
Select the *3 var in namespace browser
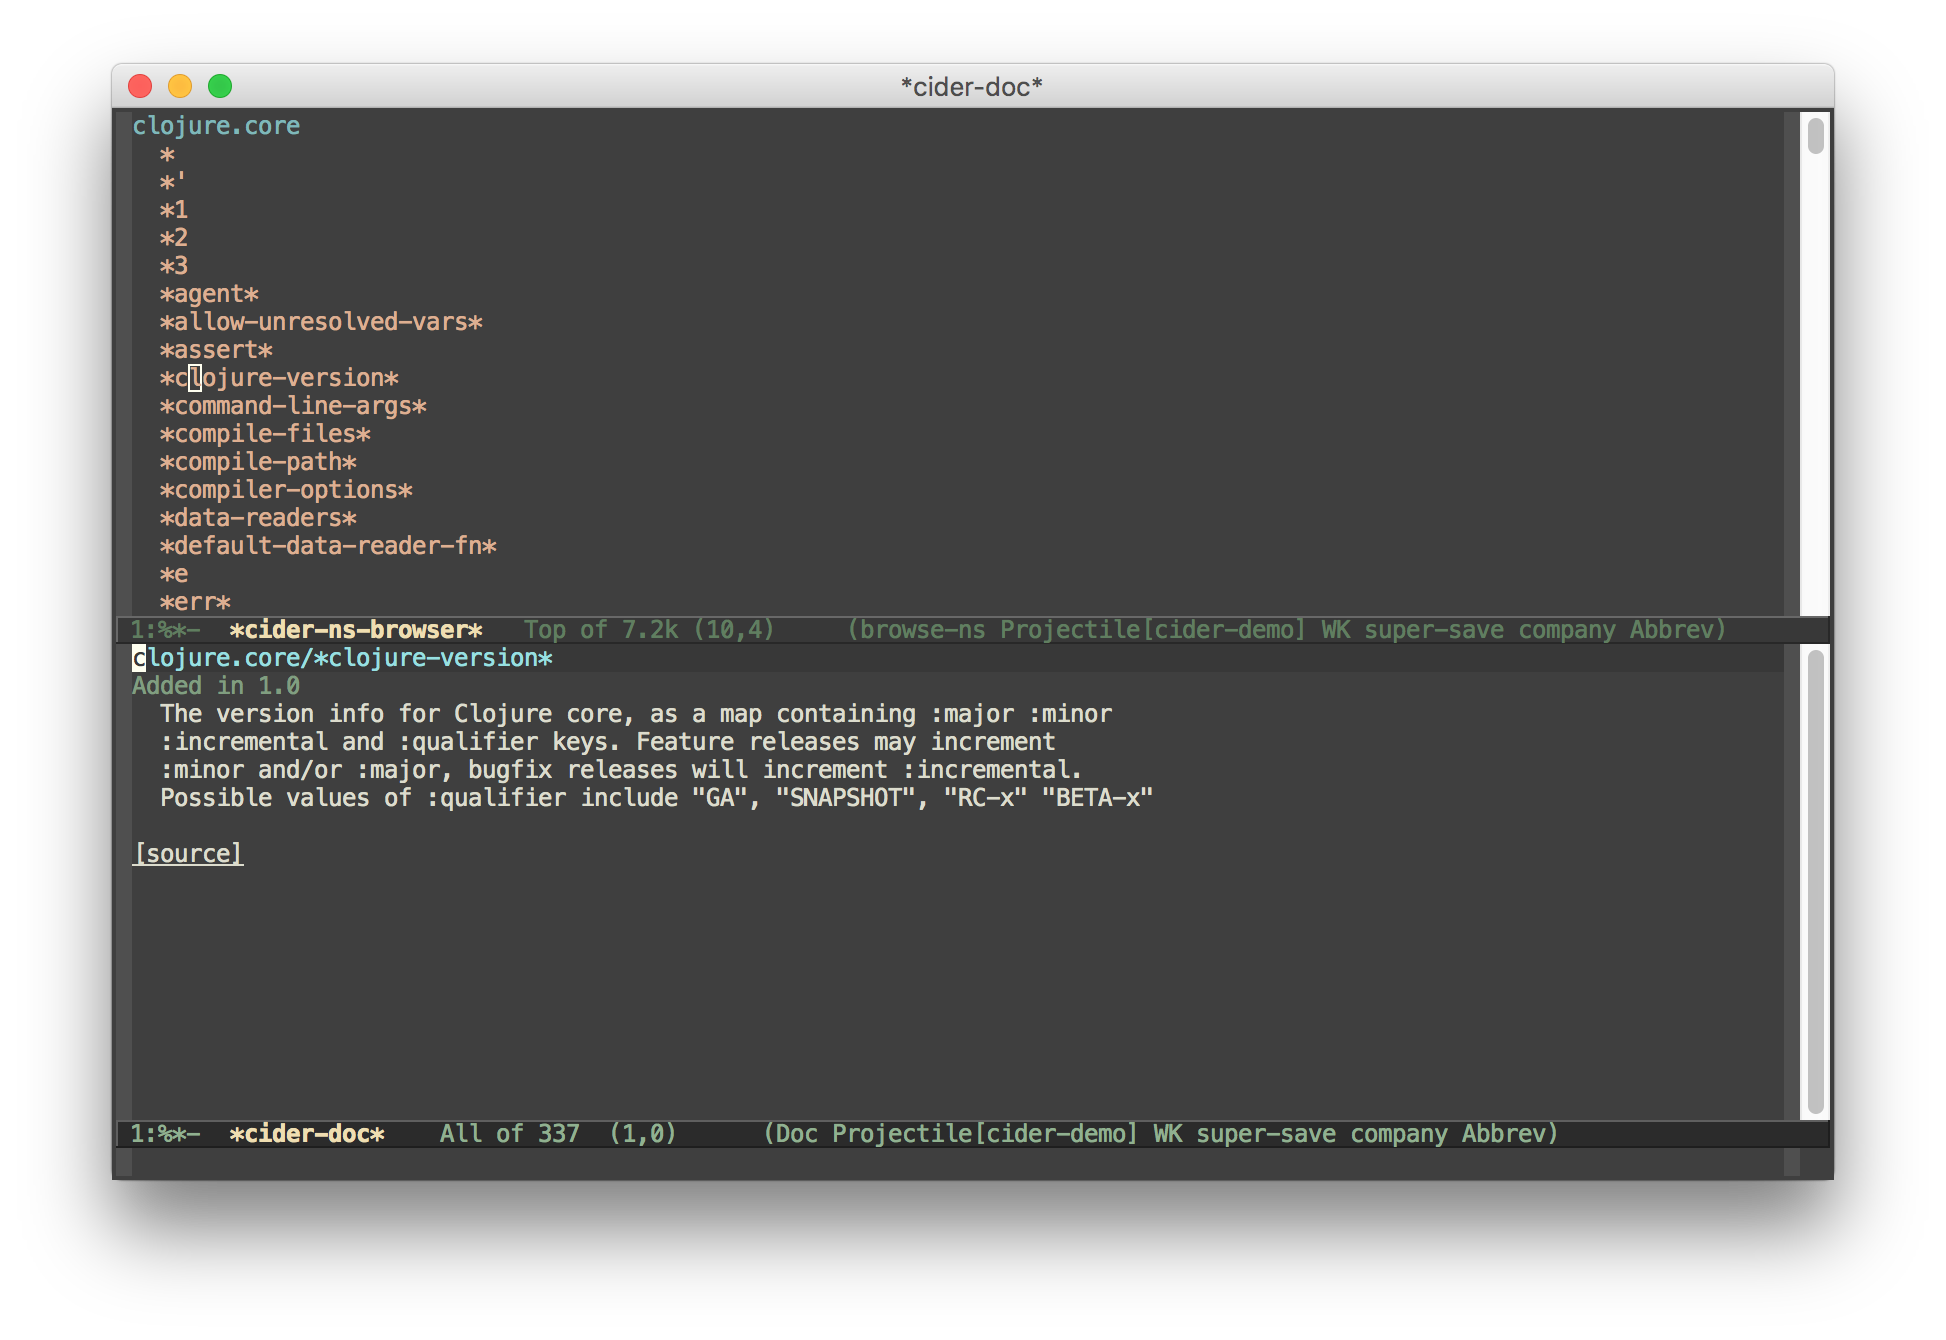point(174,266)
